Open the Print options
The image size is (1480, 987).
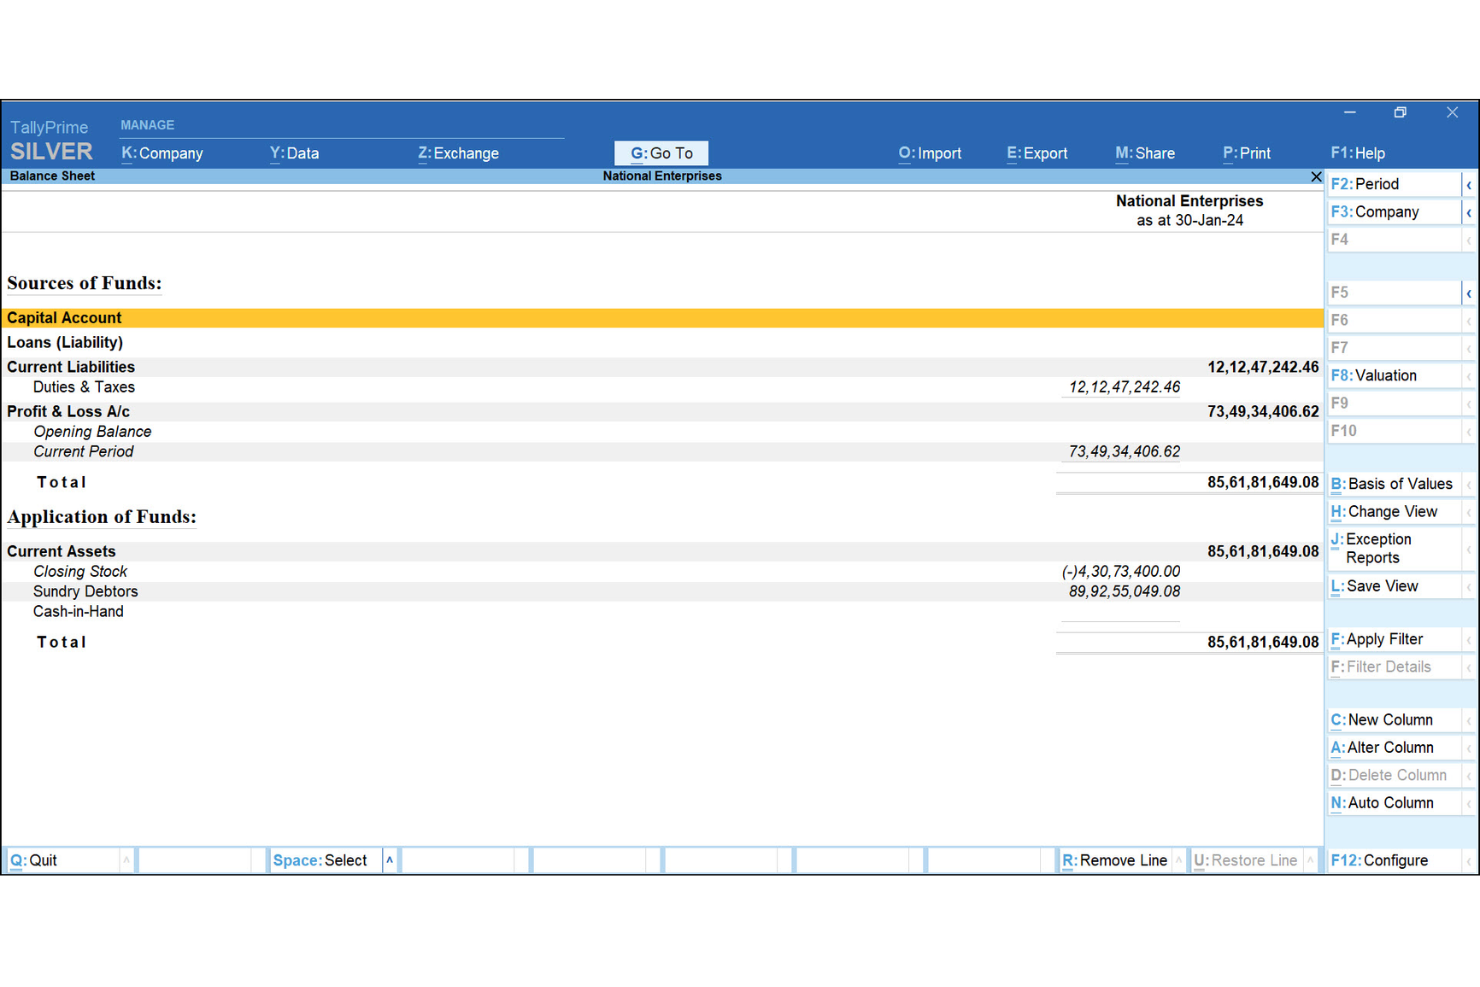click(x=1246, y=153)
